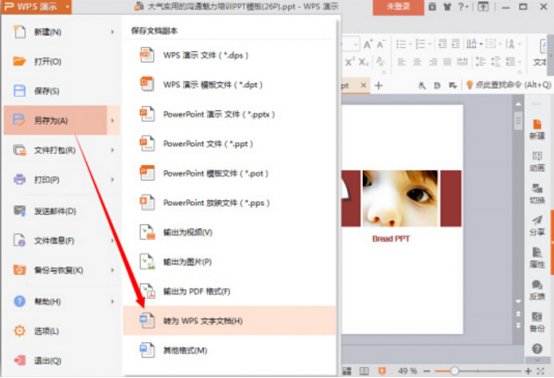554x378 pixels.
Task: Expand the 备份与恢复(K) submenu arrow
Action: click(112, 270)
